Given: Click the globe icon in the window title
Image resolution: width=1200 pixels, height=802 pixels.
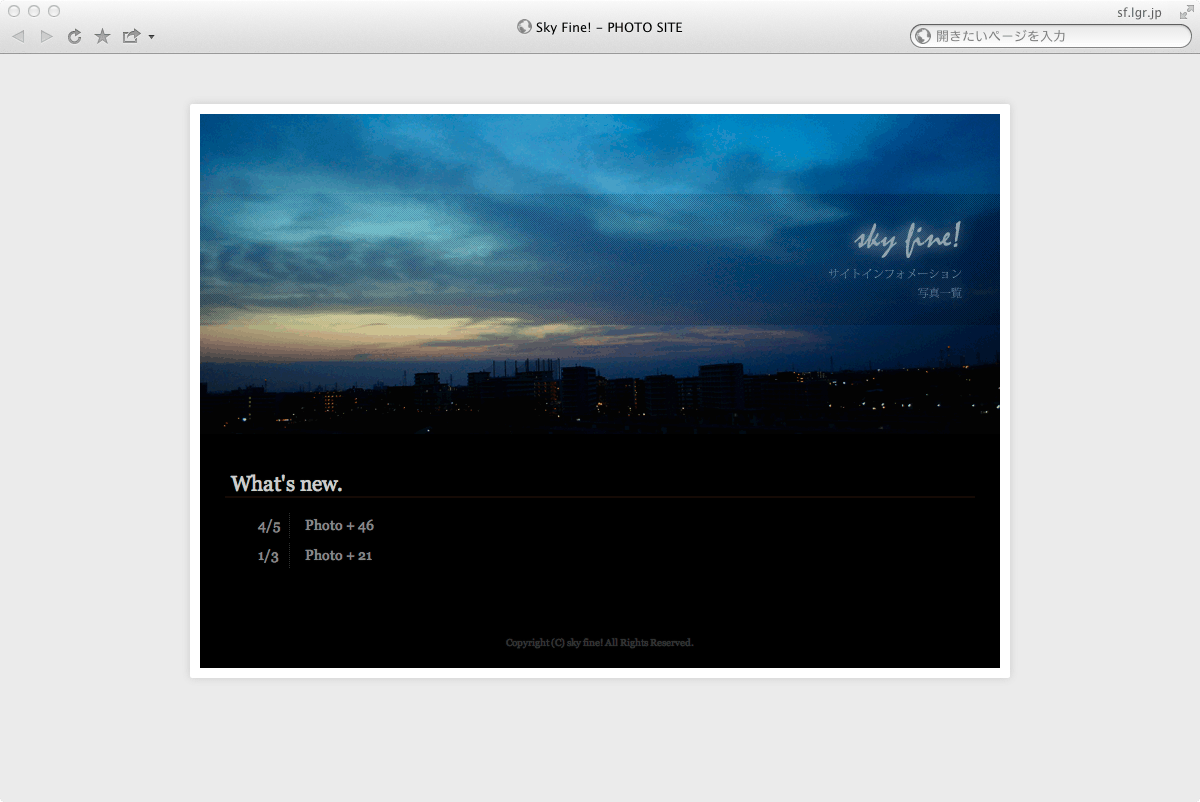Looking at the screenshot, I should 524,27.
